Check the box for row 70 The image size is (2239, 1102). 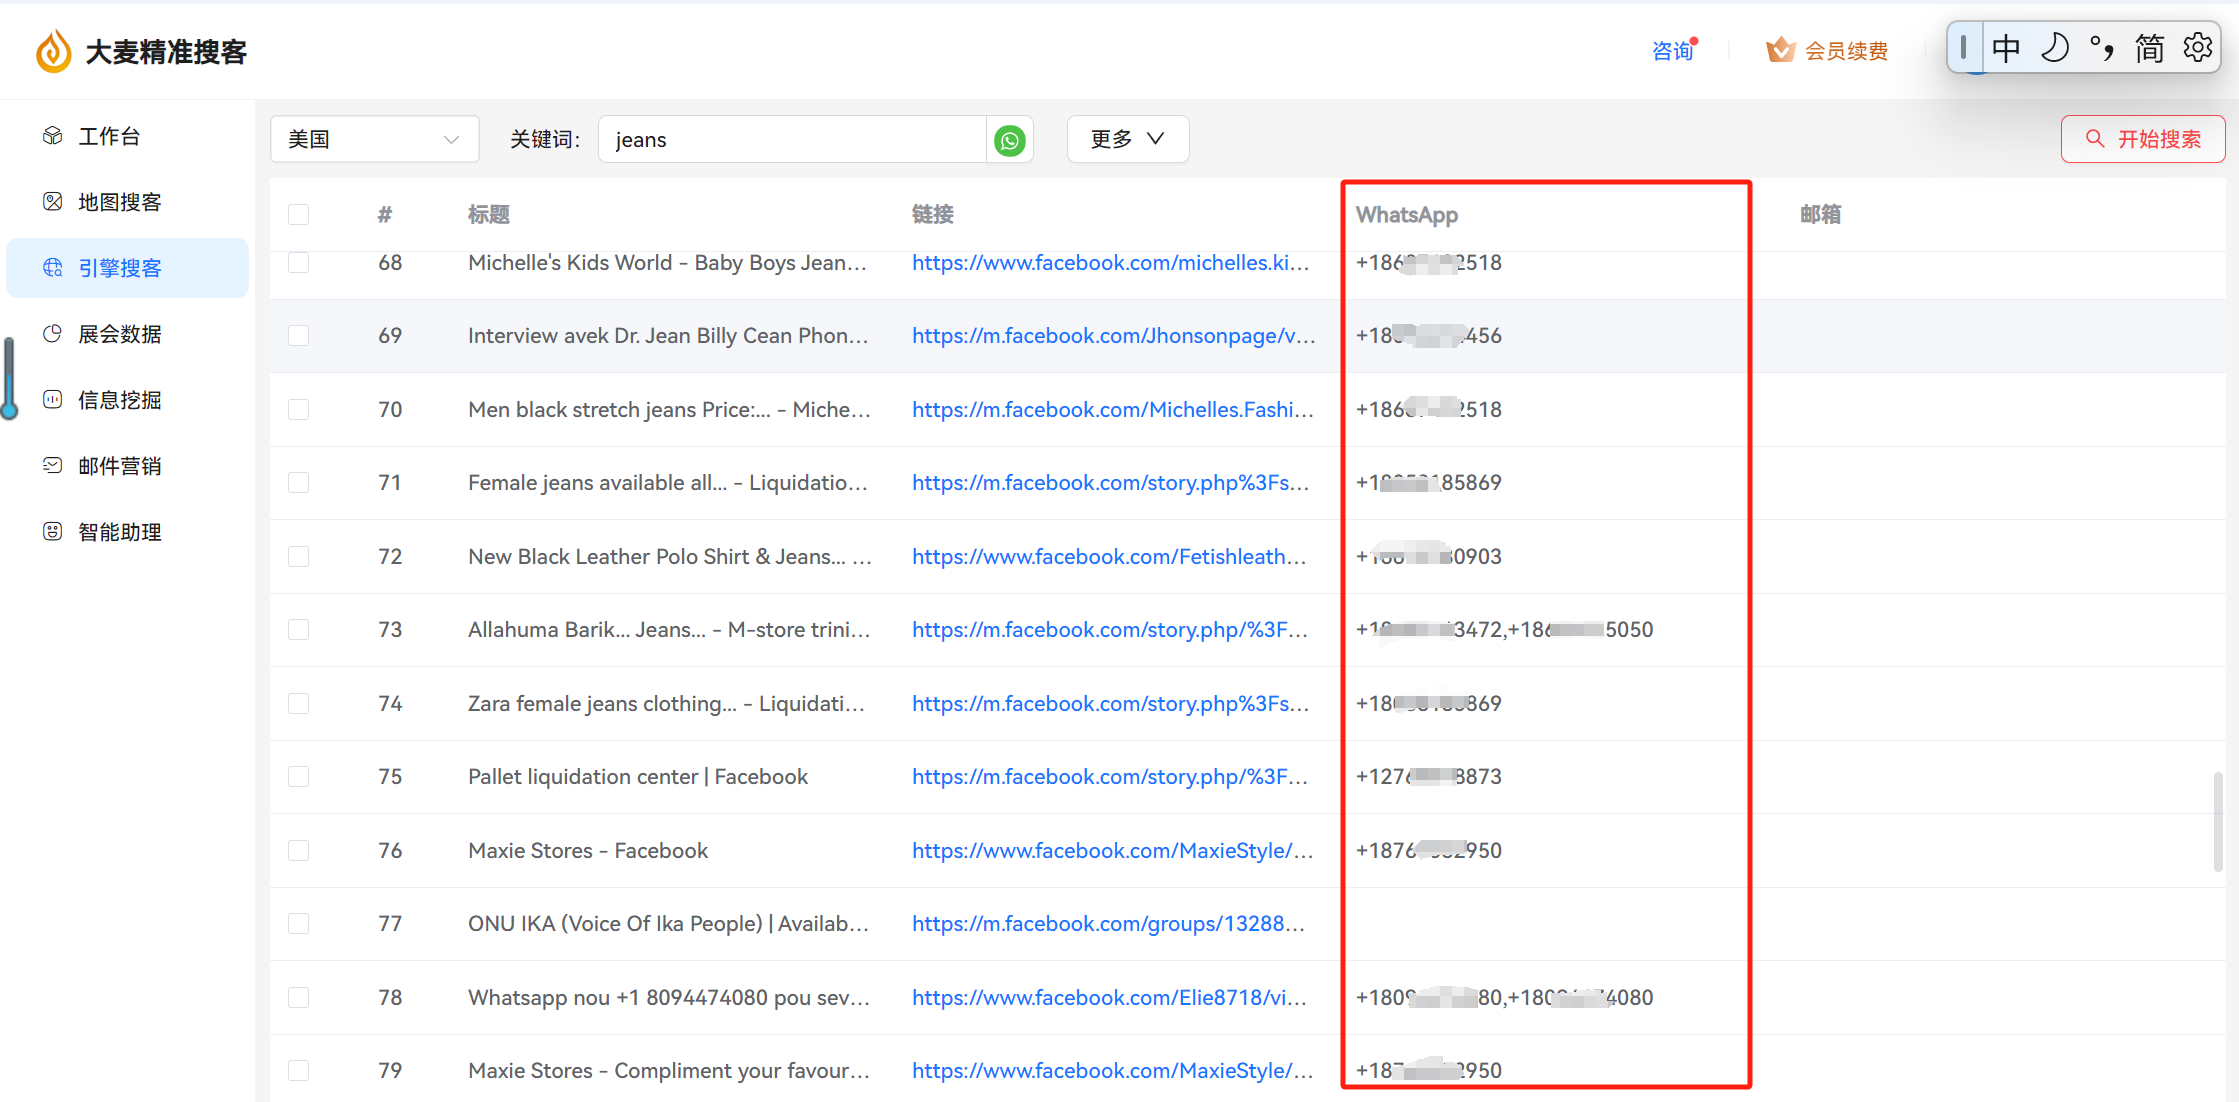point(298,409)
